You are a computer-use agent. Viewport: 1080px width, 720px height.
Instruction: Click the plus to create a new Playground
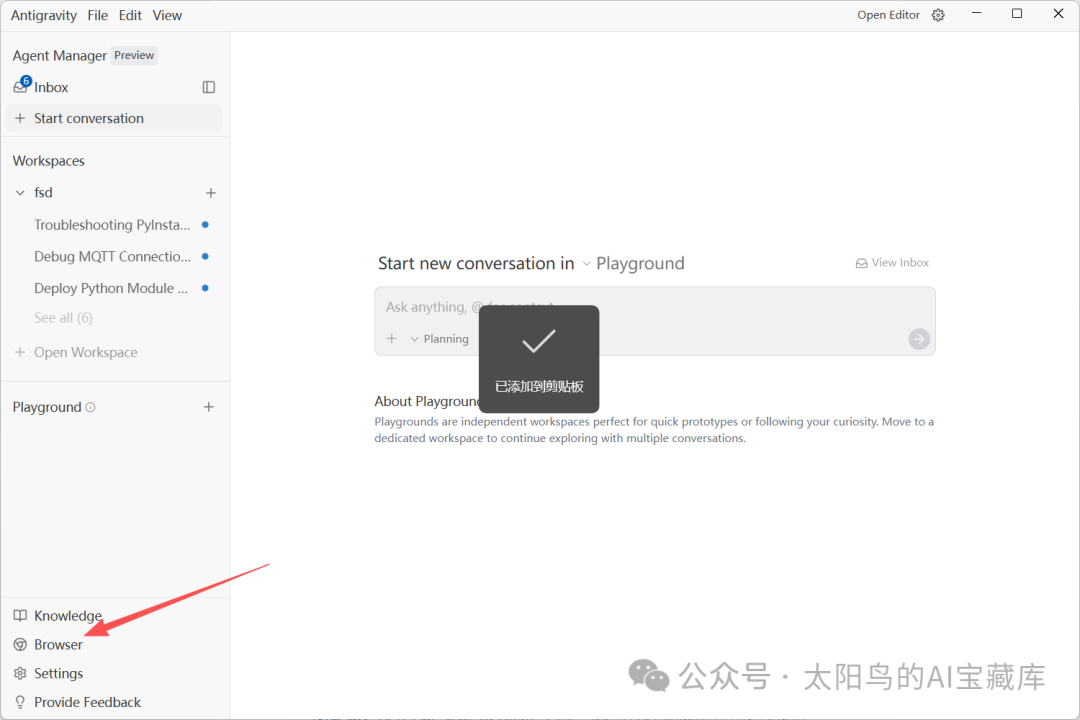[x=208, y=407]
